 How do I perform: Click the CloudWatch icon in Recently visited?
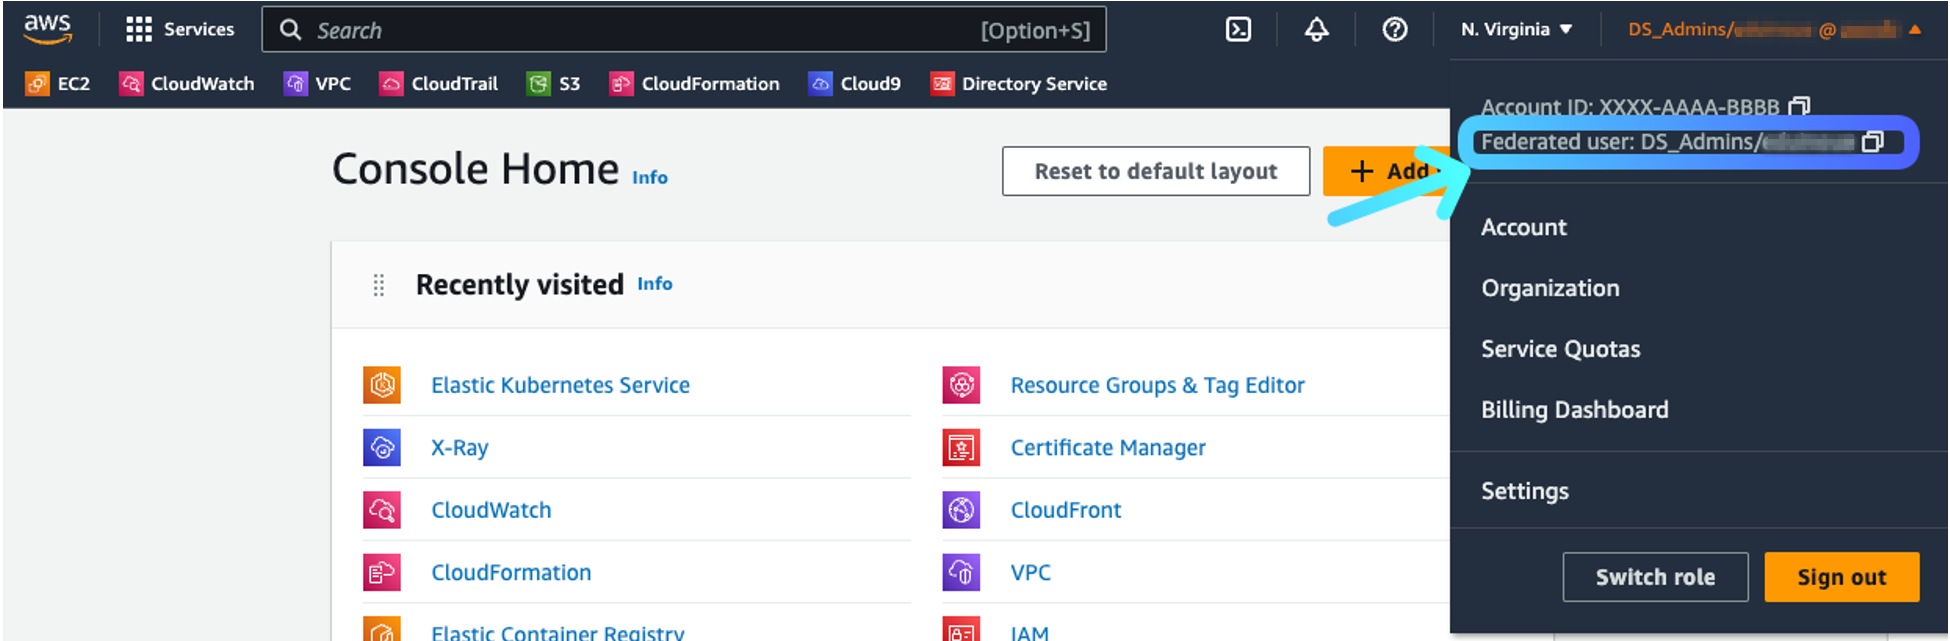coord(382,510)
